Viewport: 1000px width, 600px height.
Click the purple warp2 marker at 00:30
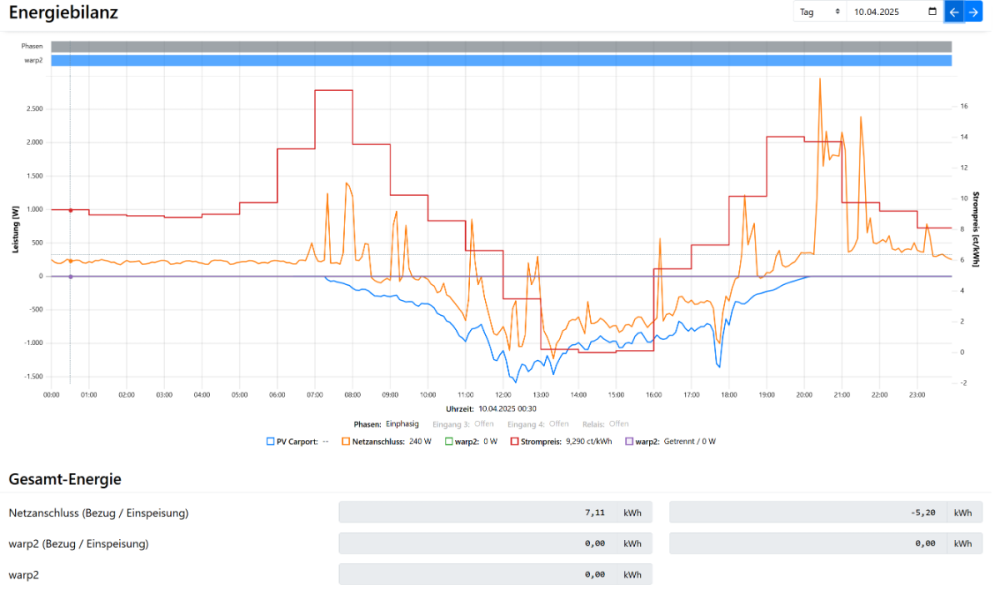[70, 276]
